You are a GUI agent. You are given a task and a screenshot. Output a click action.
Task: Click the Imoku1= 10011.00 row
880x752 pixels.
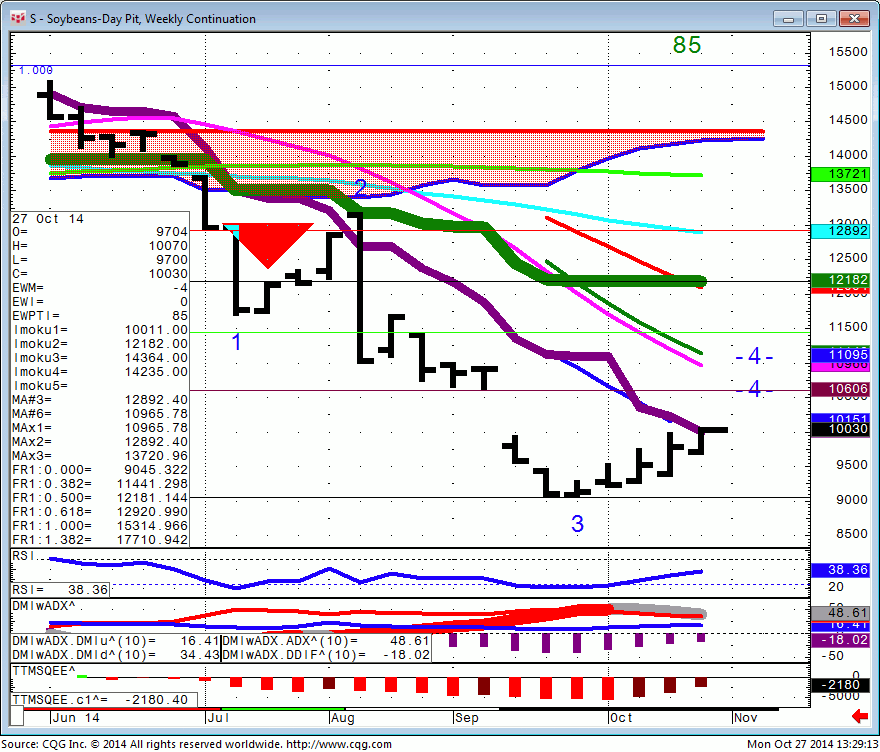click(x=100, y=330)
